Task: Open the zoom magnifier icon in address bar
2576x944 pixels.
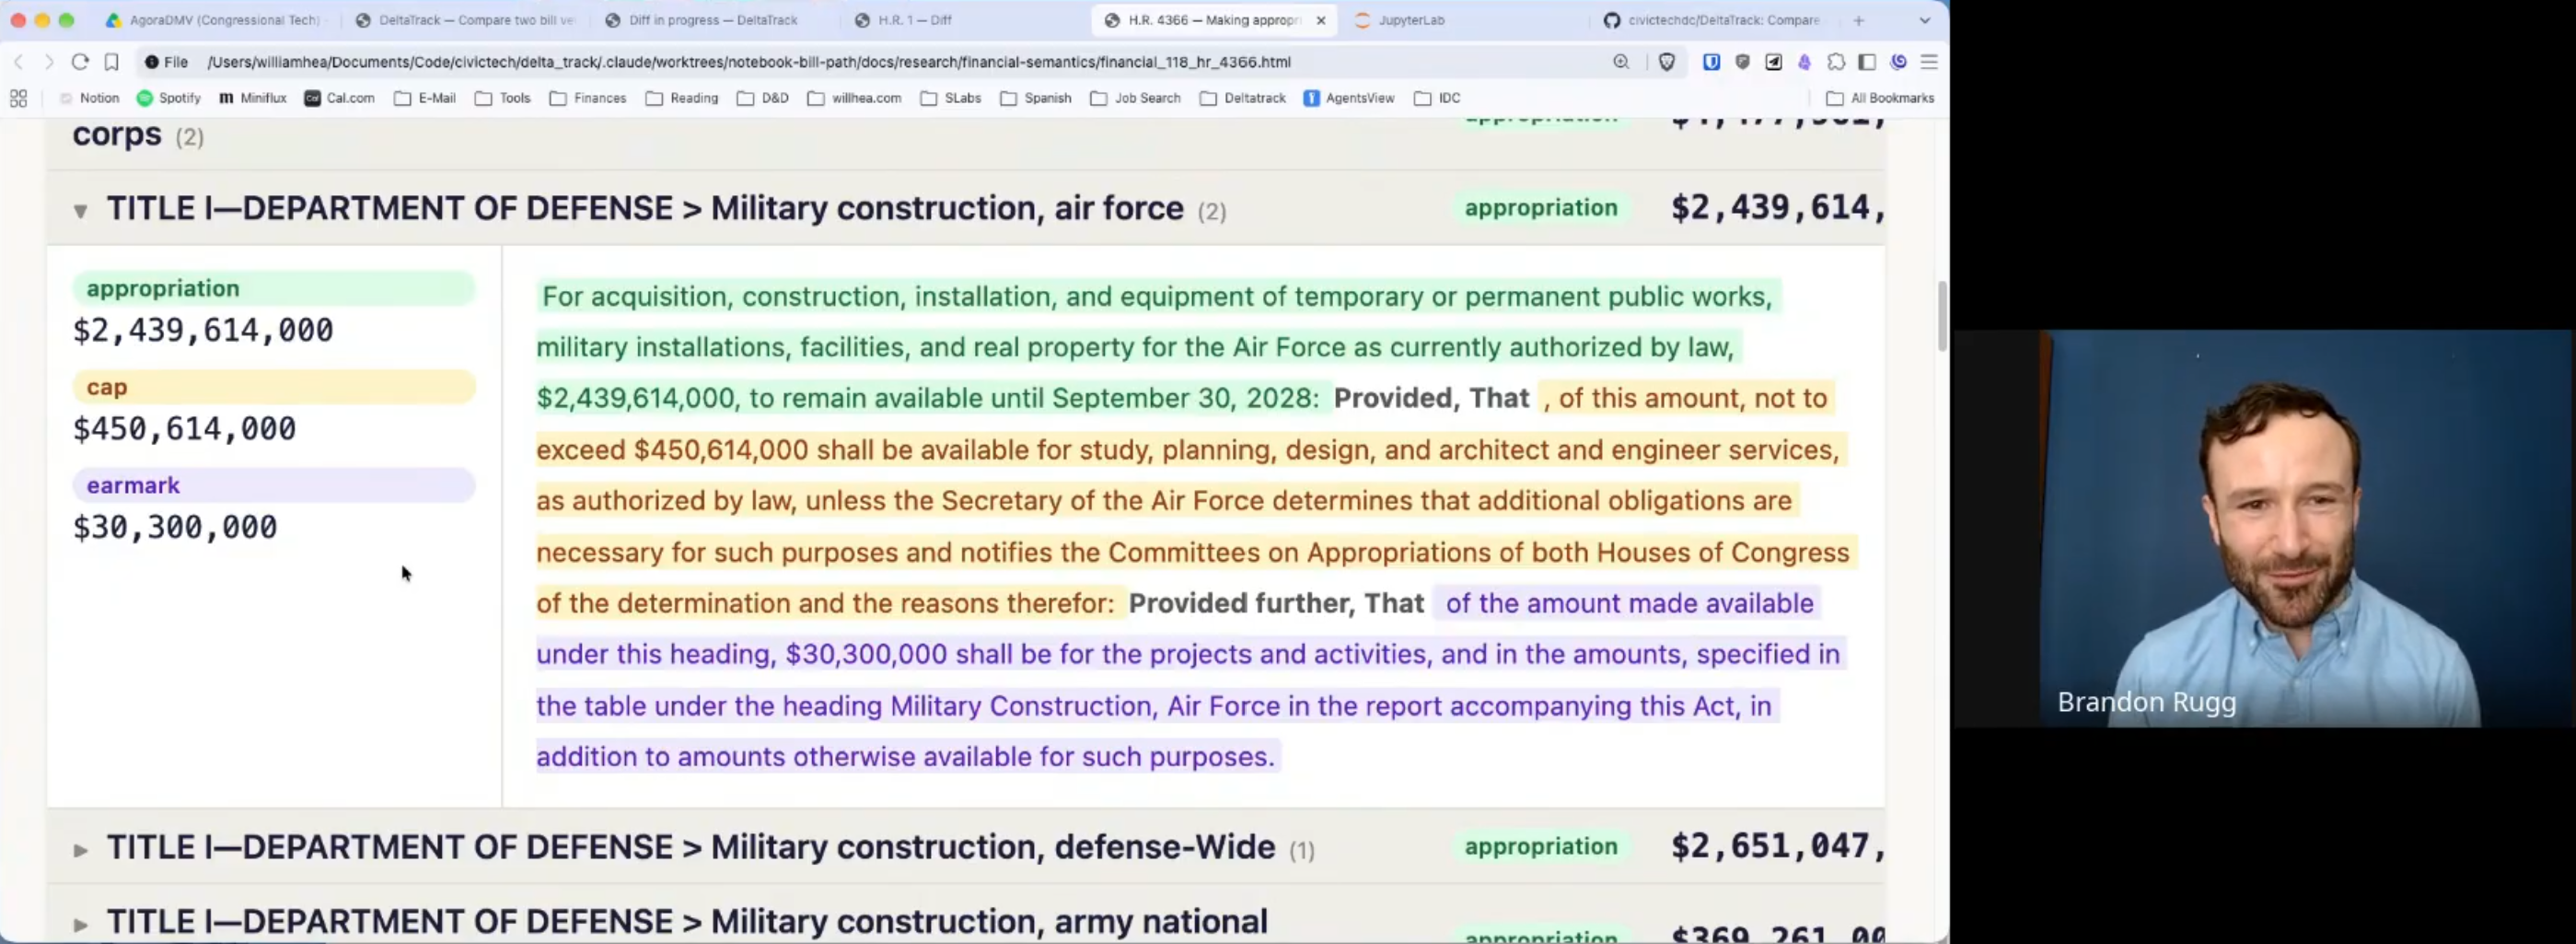Action: 1621,62
